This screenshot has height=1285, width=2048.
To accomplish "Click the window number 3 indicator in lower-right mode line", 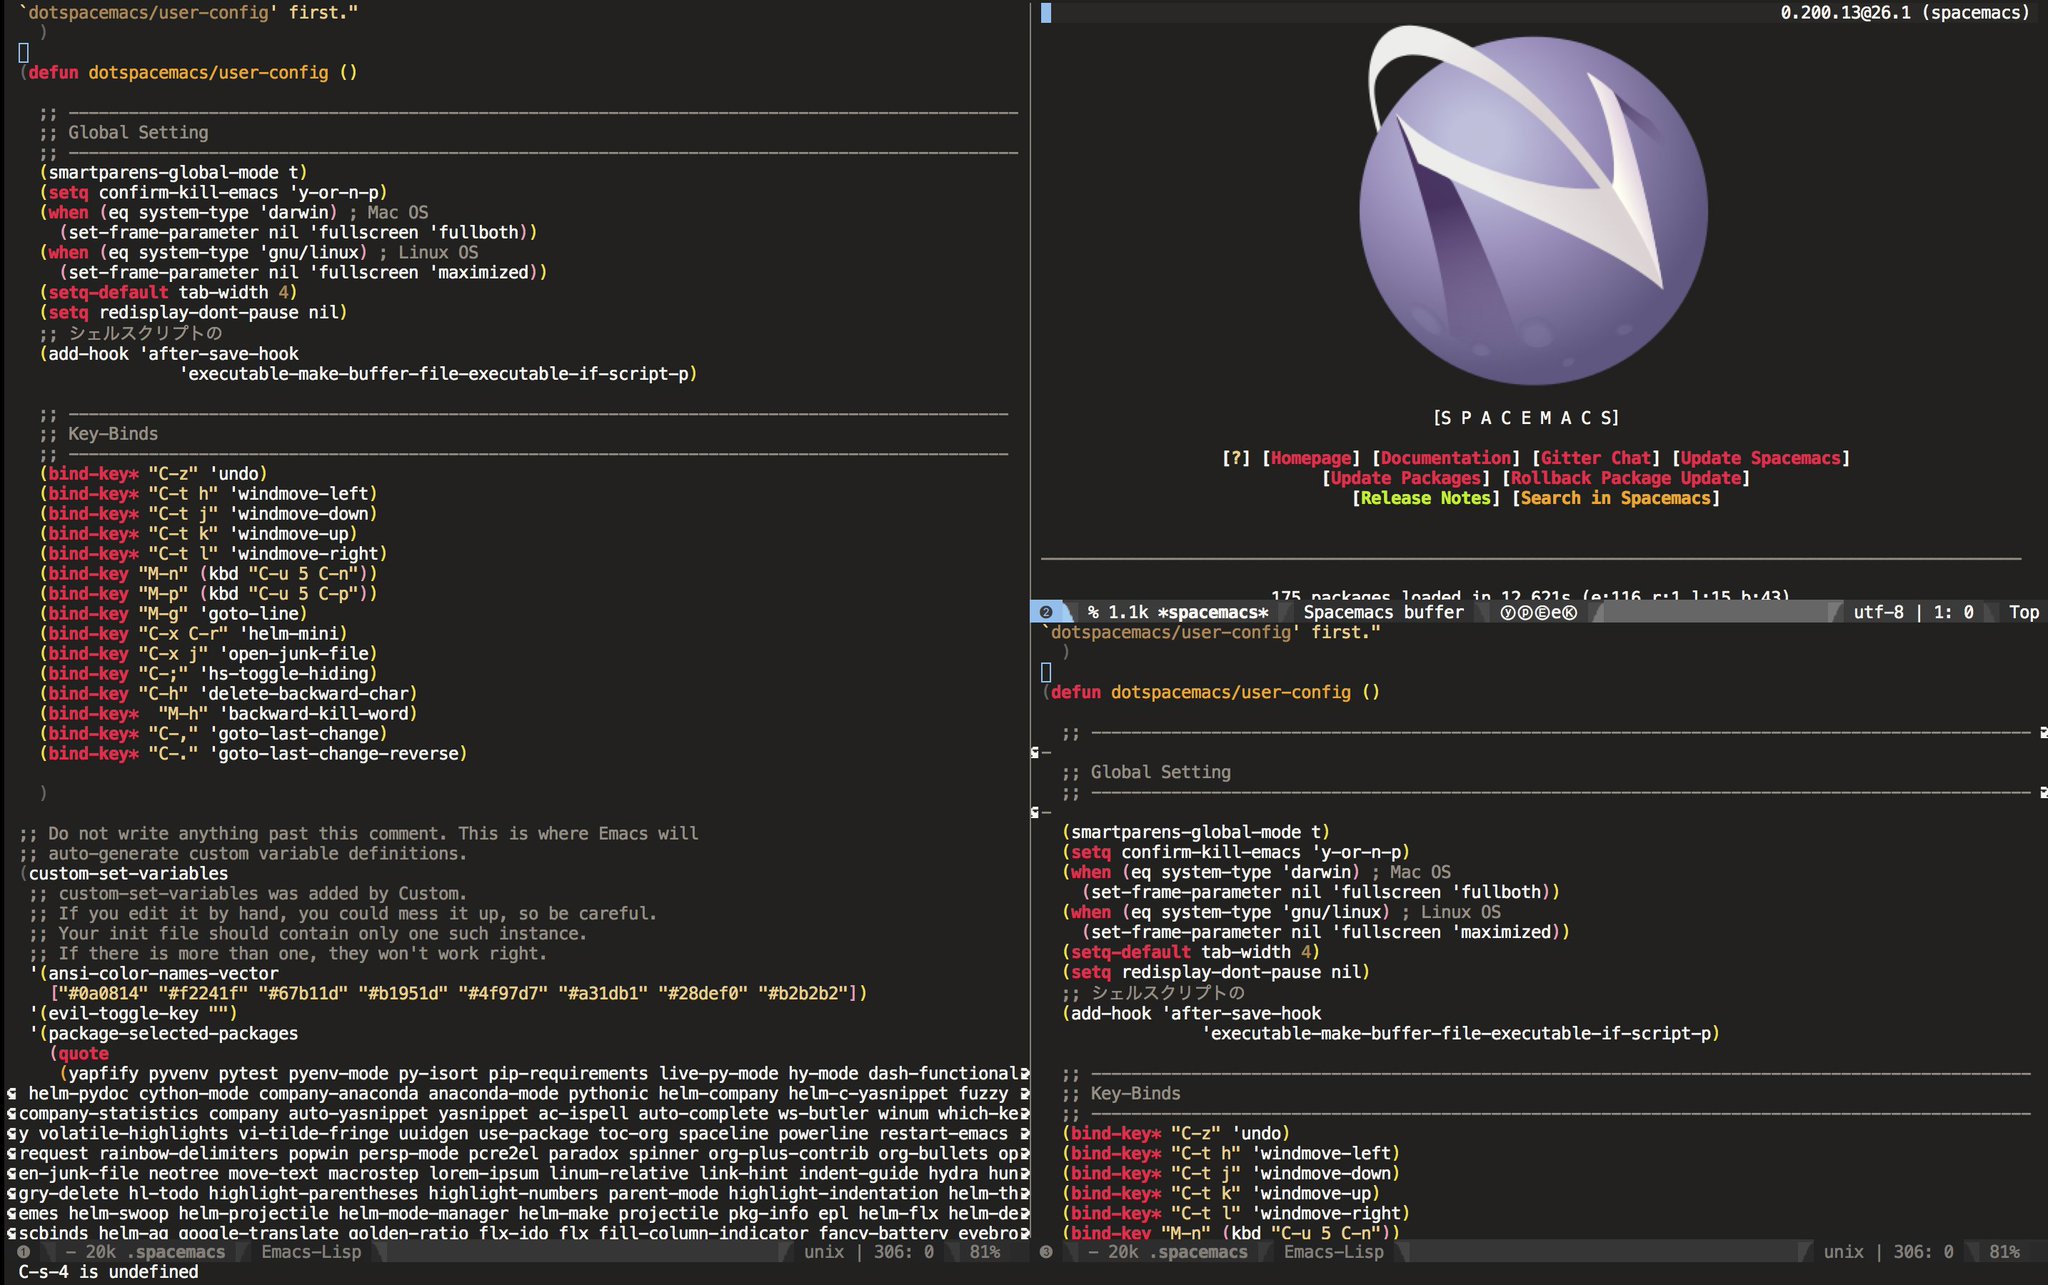I will click(1046, 1252).
